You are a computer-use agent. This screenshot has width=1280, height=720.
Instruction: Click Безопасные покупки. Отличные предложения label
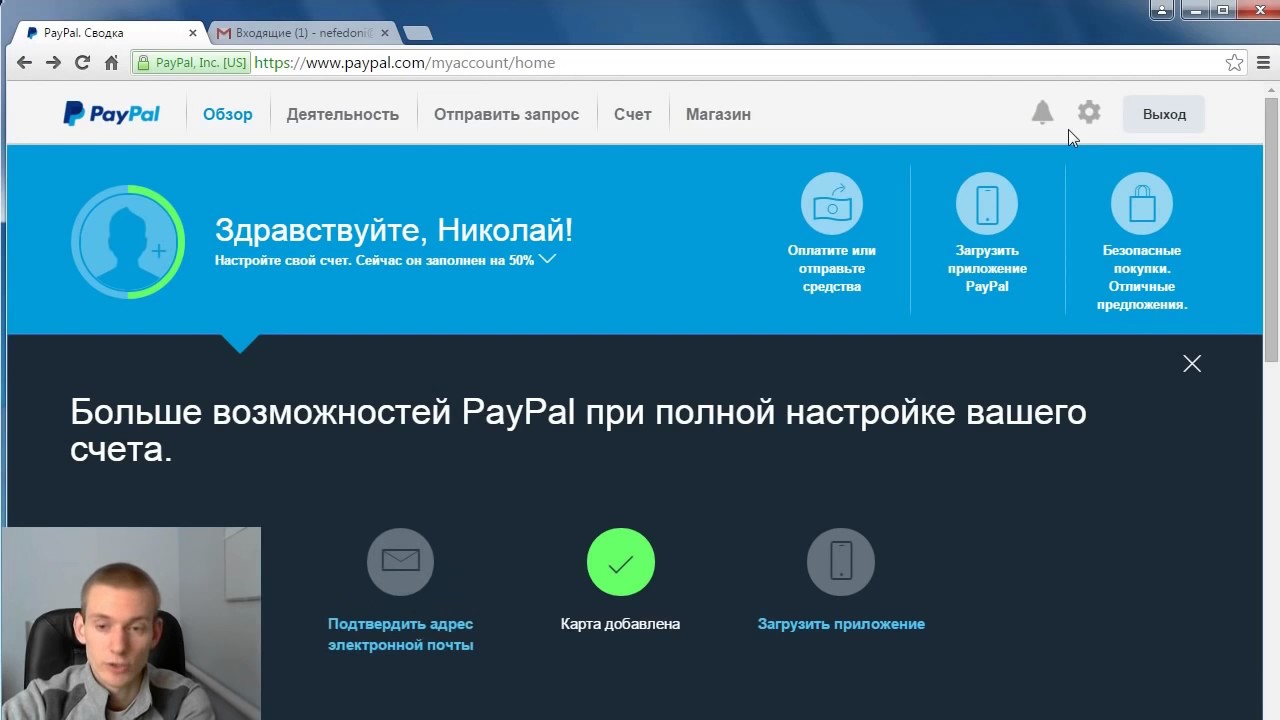pos(1142,277)
